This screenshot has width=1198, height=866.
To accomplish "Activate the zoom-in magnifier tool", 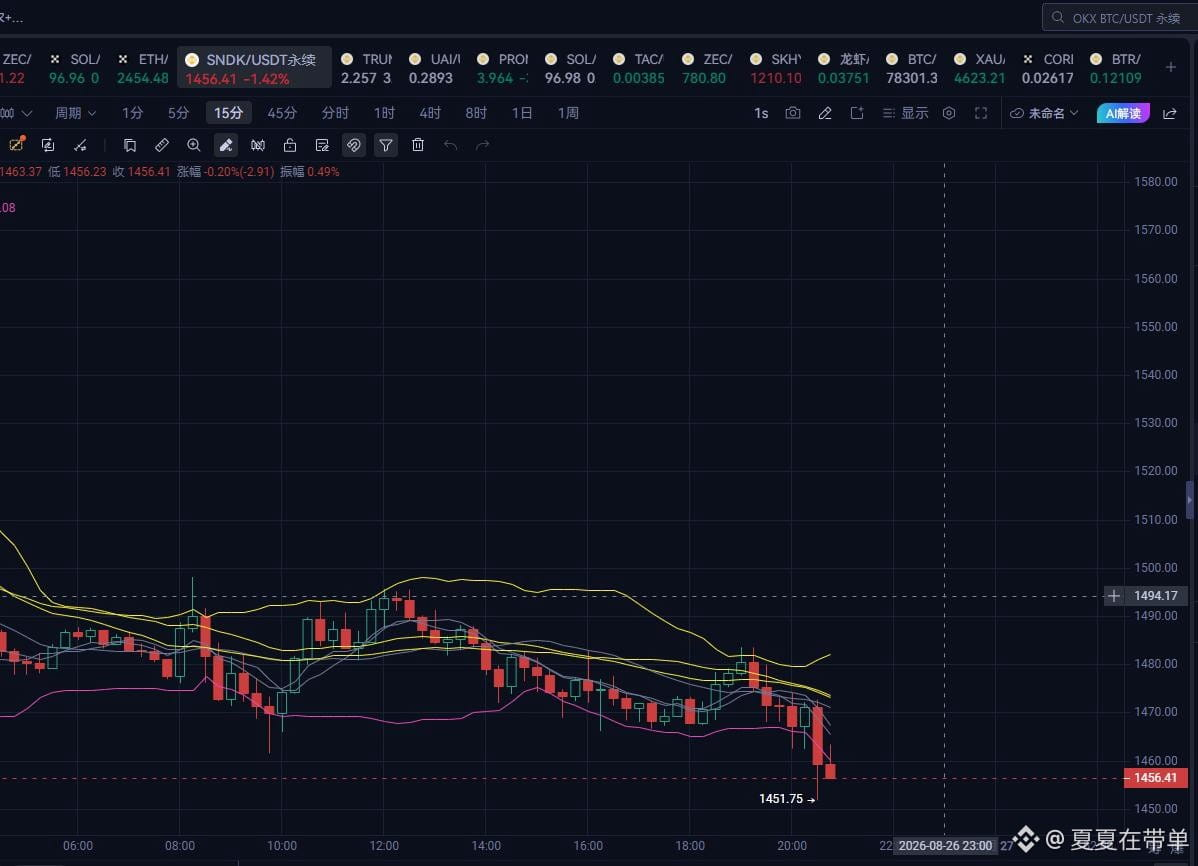I will tap(194, 145).
